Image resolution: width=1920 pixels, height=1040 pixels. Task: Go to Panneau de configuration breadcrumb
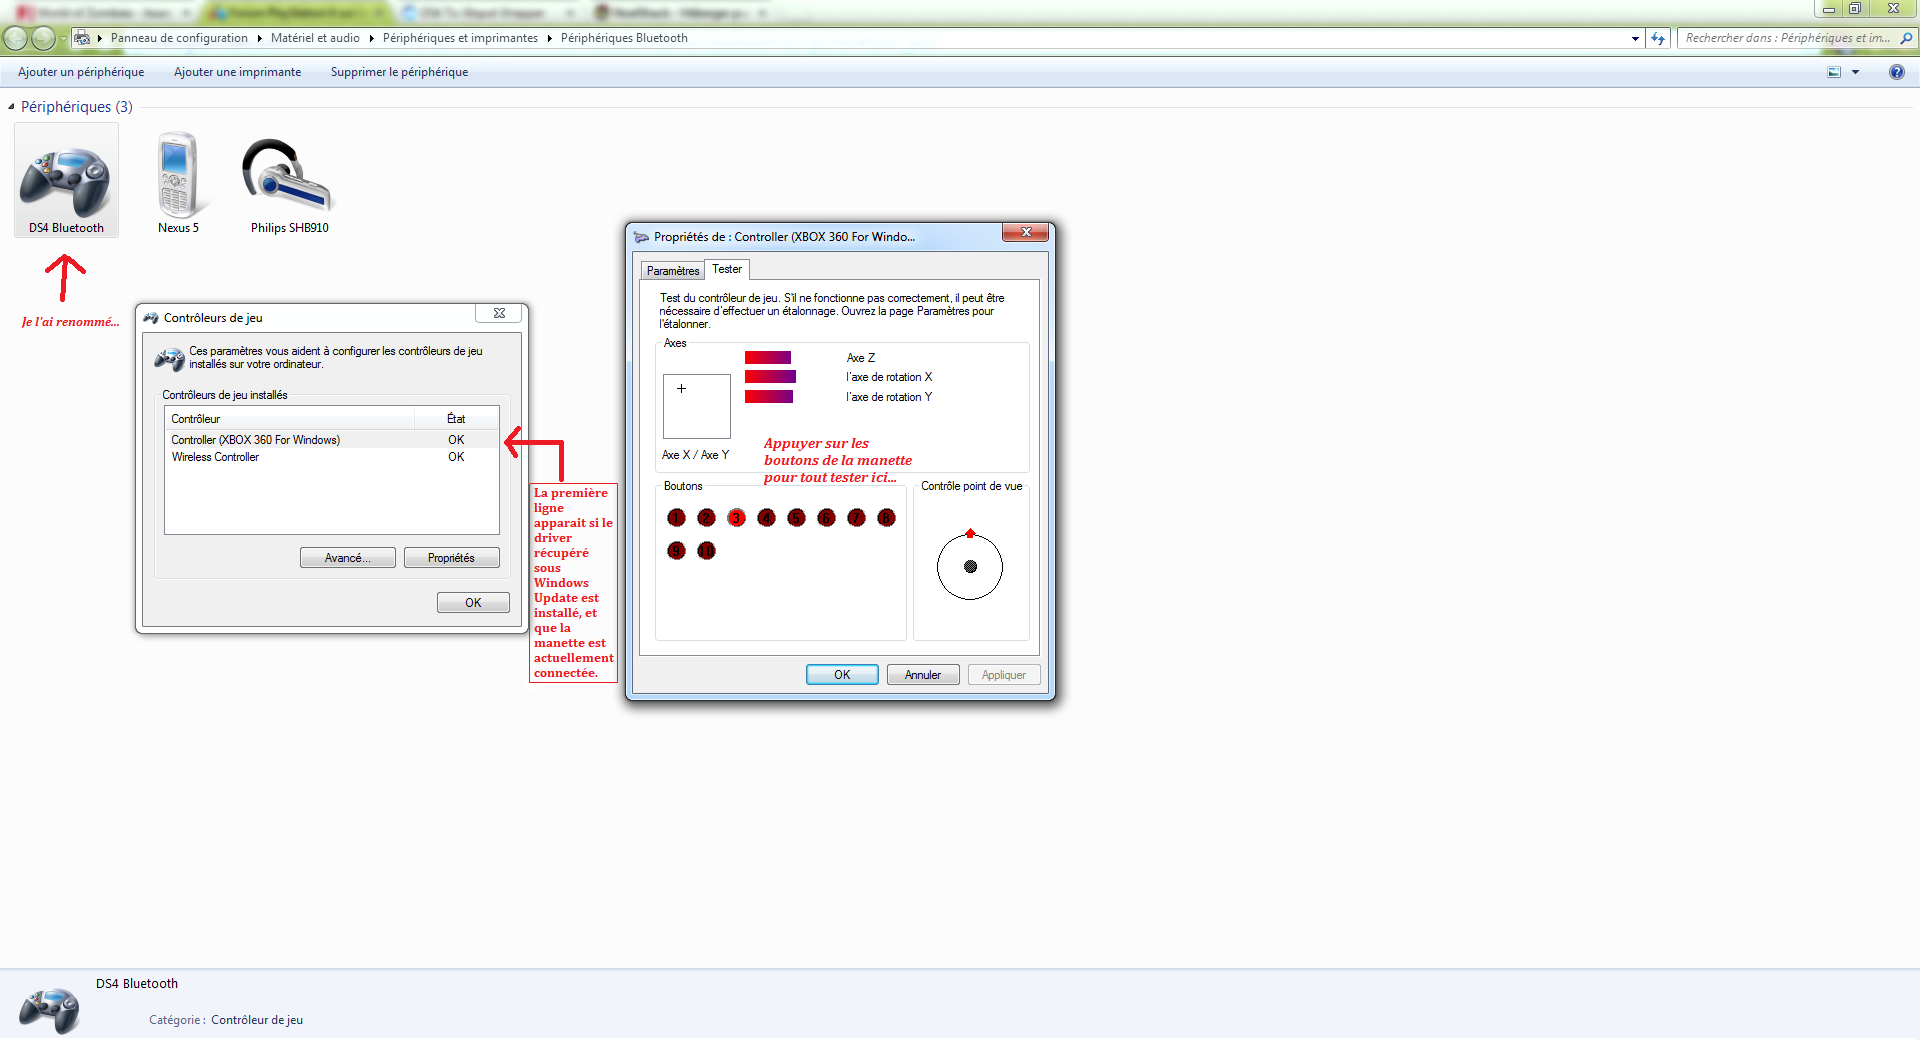coord(179,38)
